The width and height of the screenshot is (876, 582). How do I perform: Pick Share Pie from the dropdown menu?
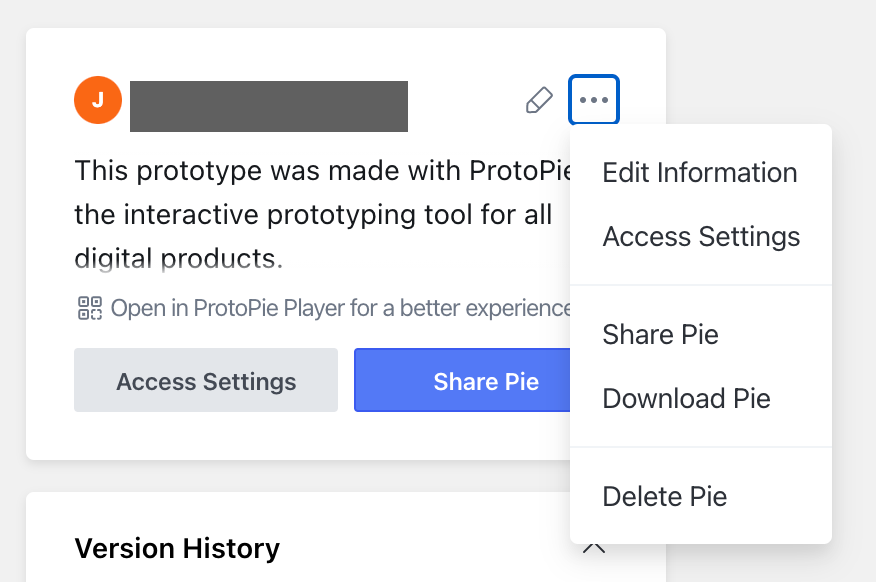(660, 334)
